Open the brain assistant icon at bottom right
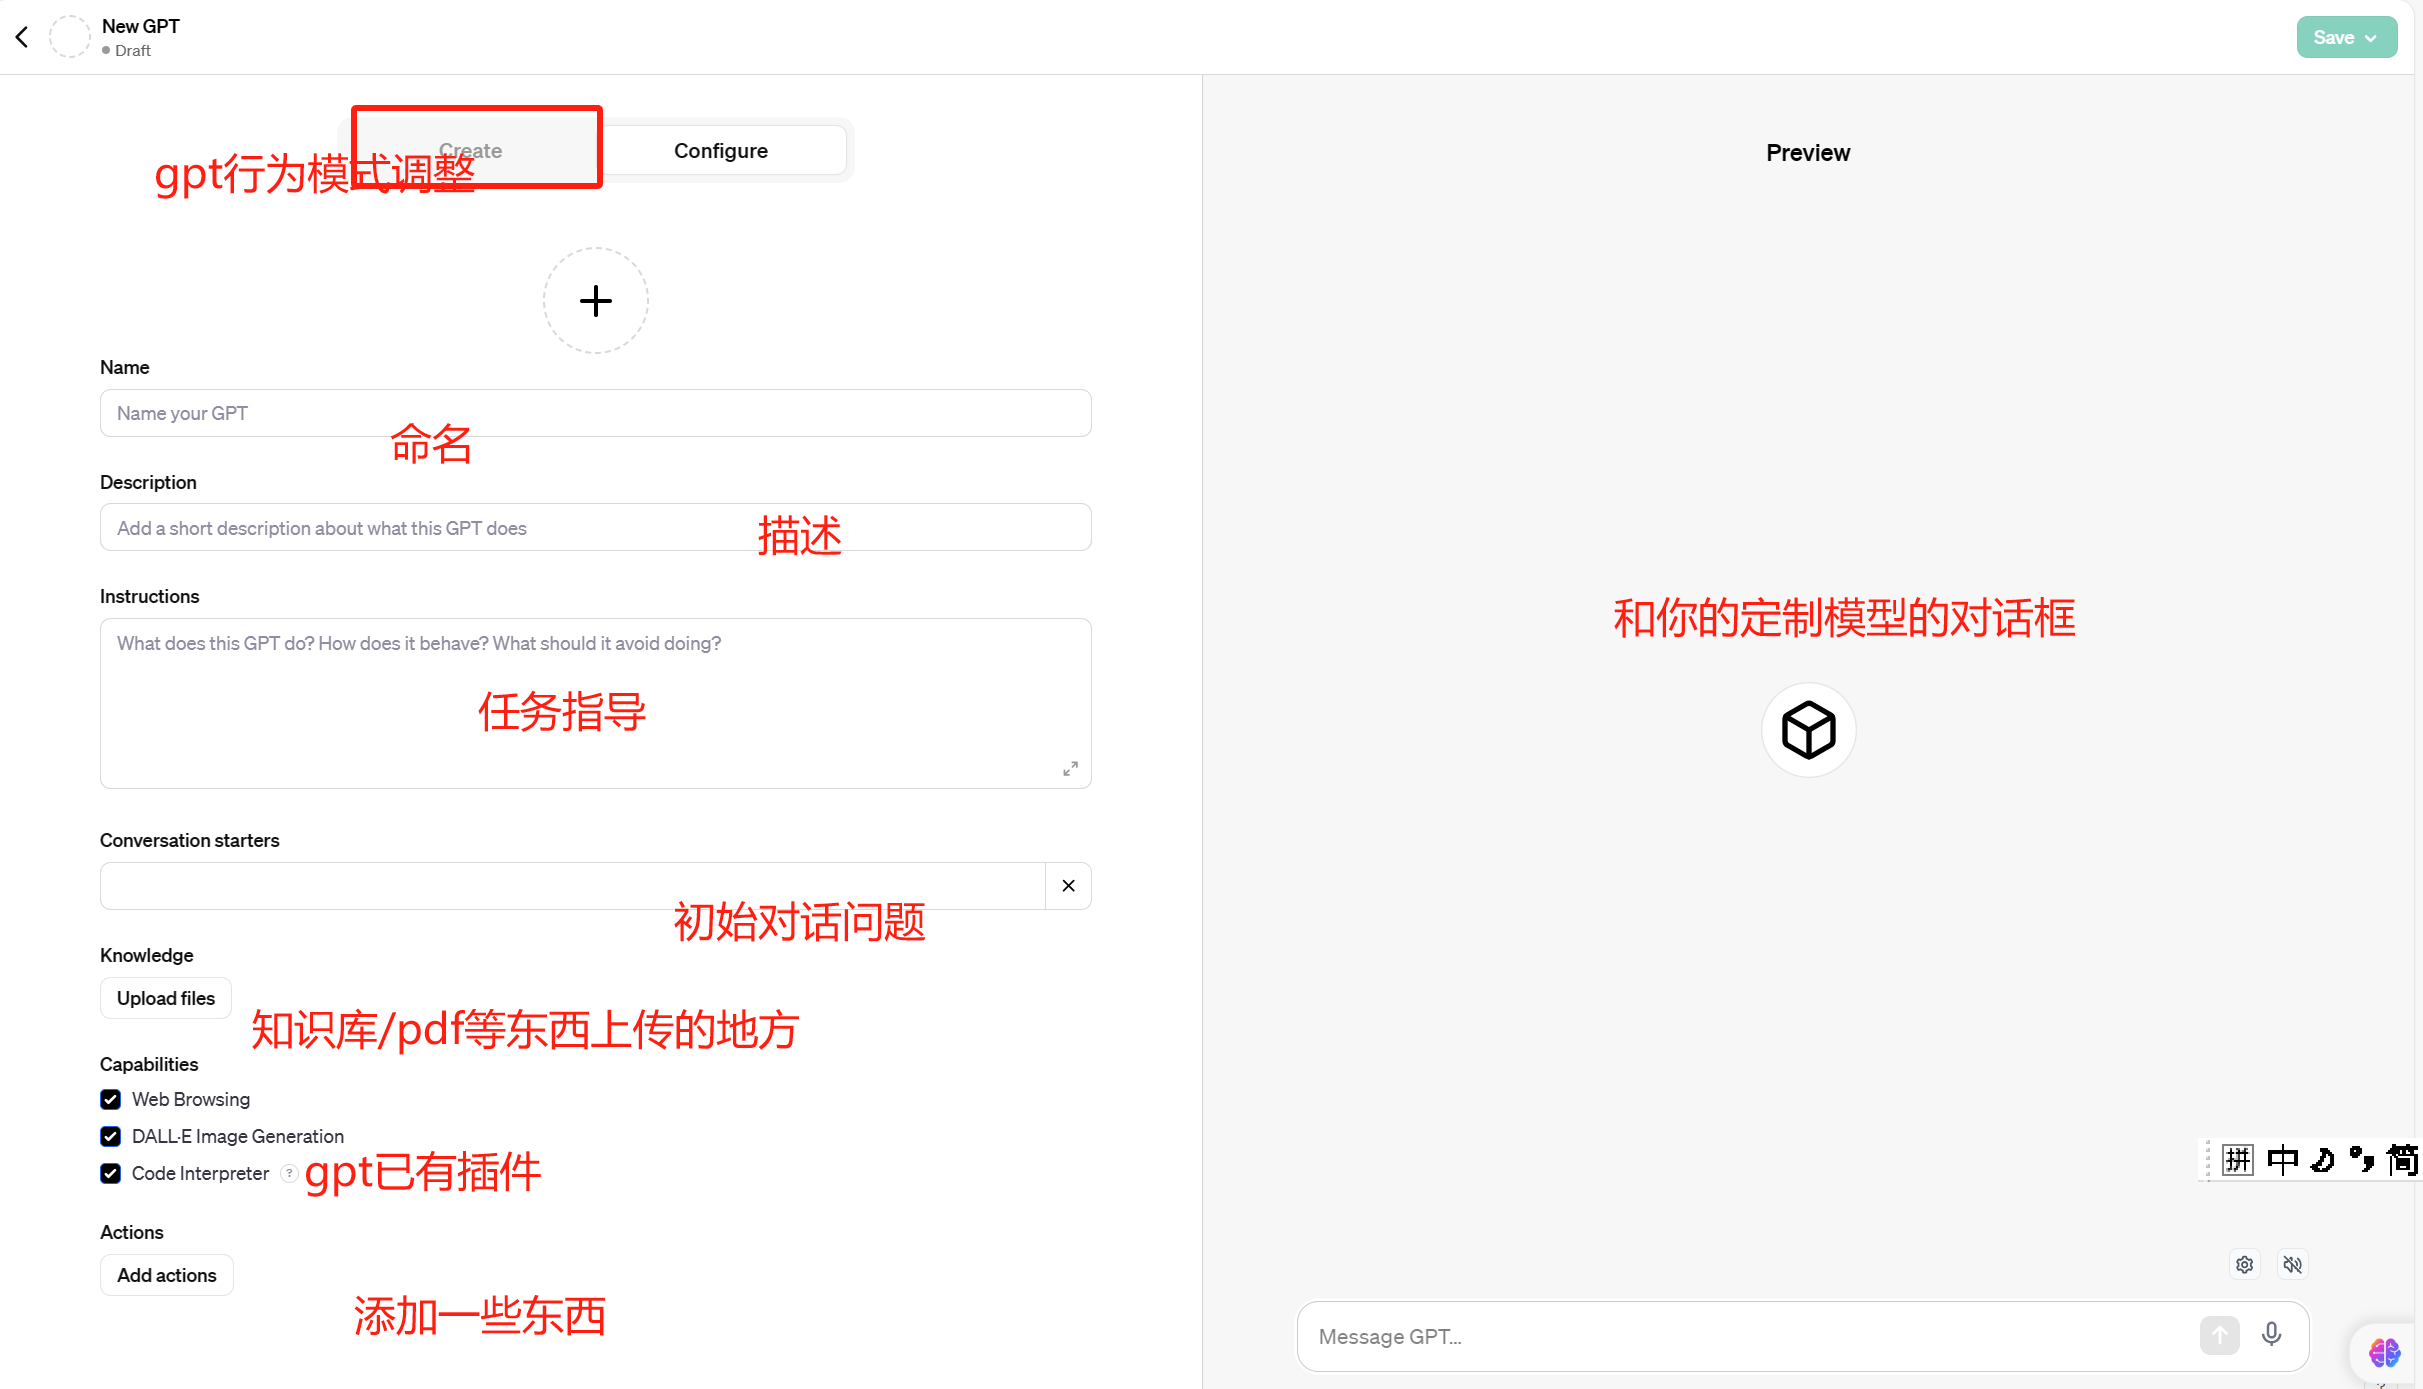Viewport: 2423px width, 1389px height. 2385,1353
